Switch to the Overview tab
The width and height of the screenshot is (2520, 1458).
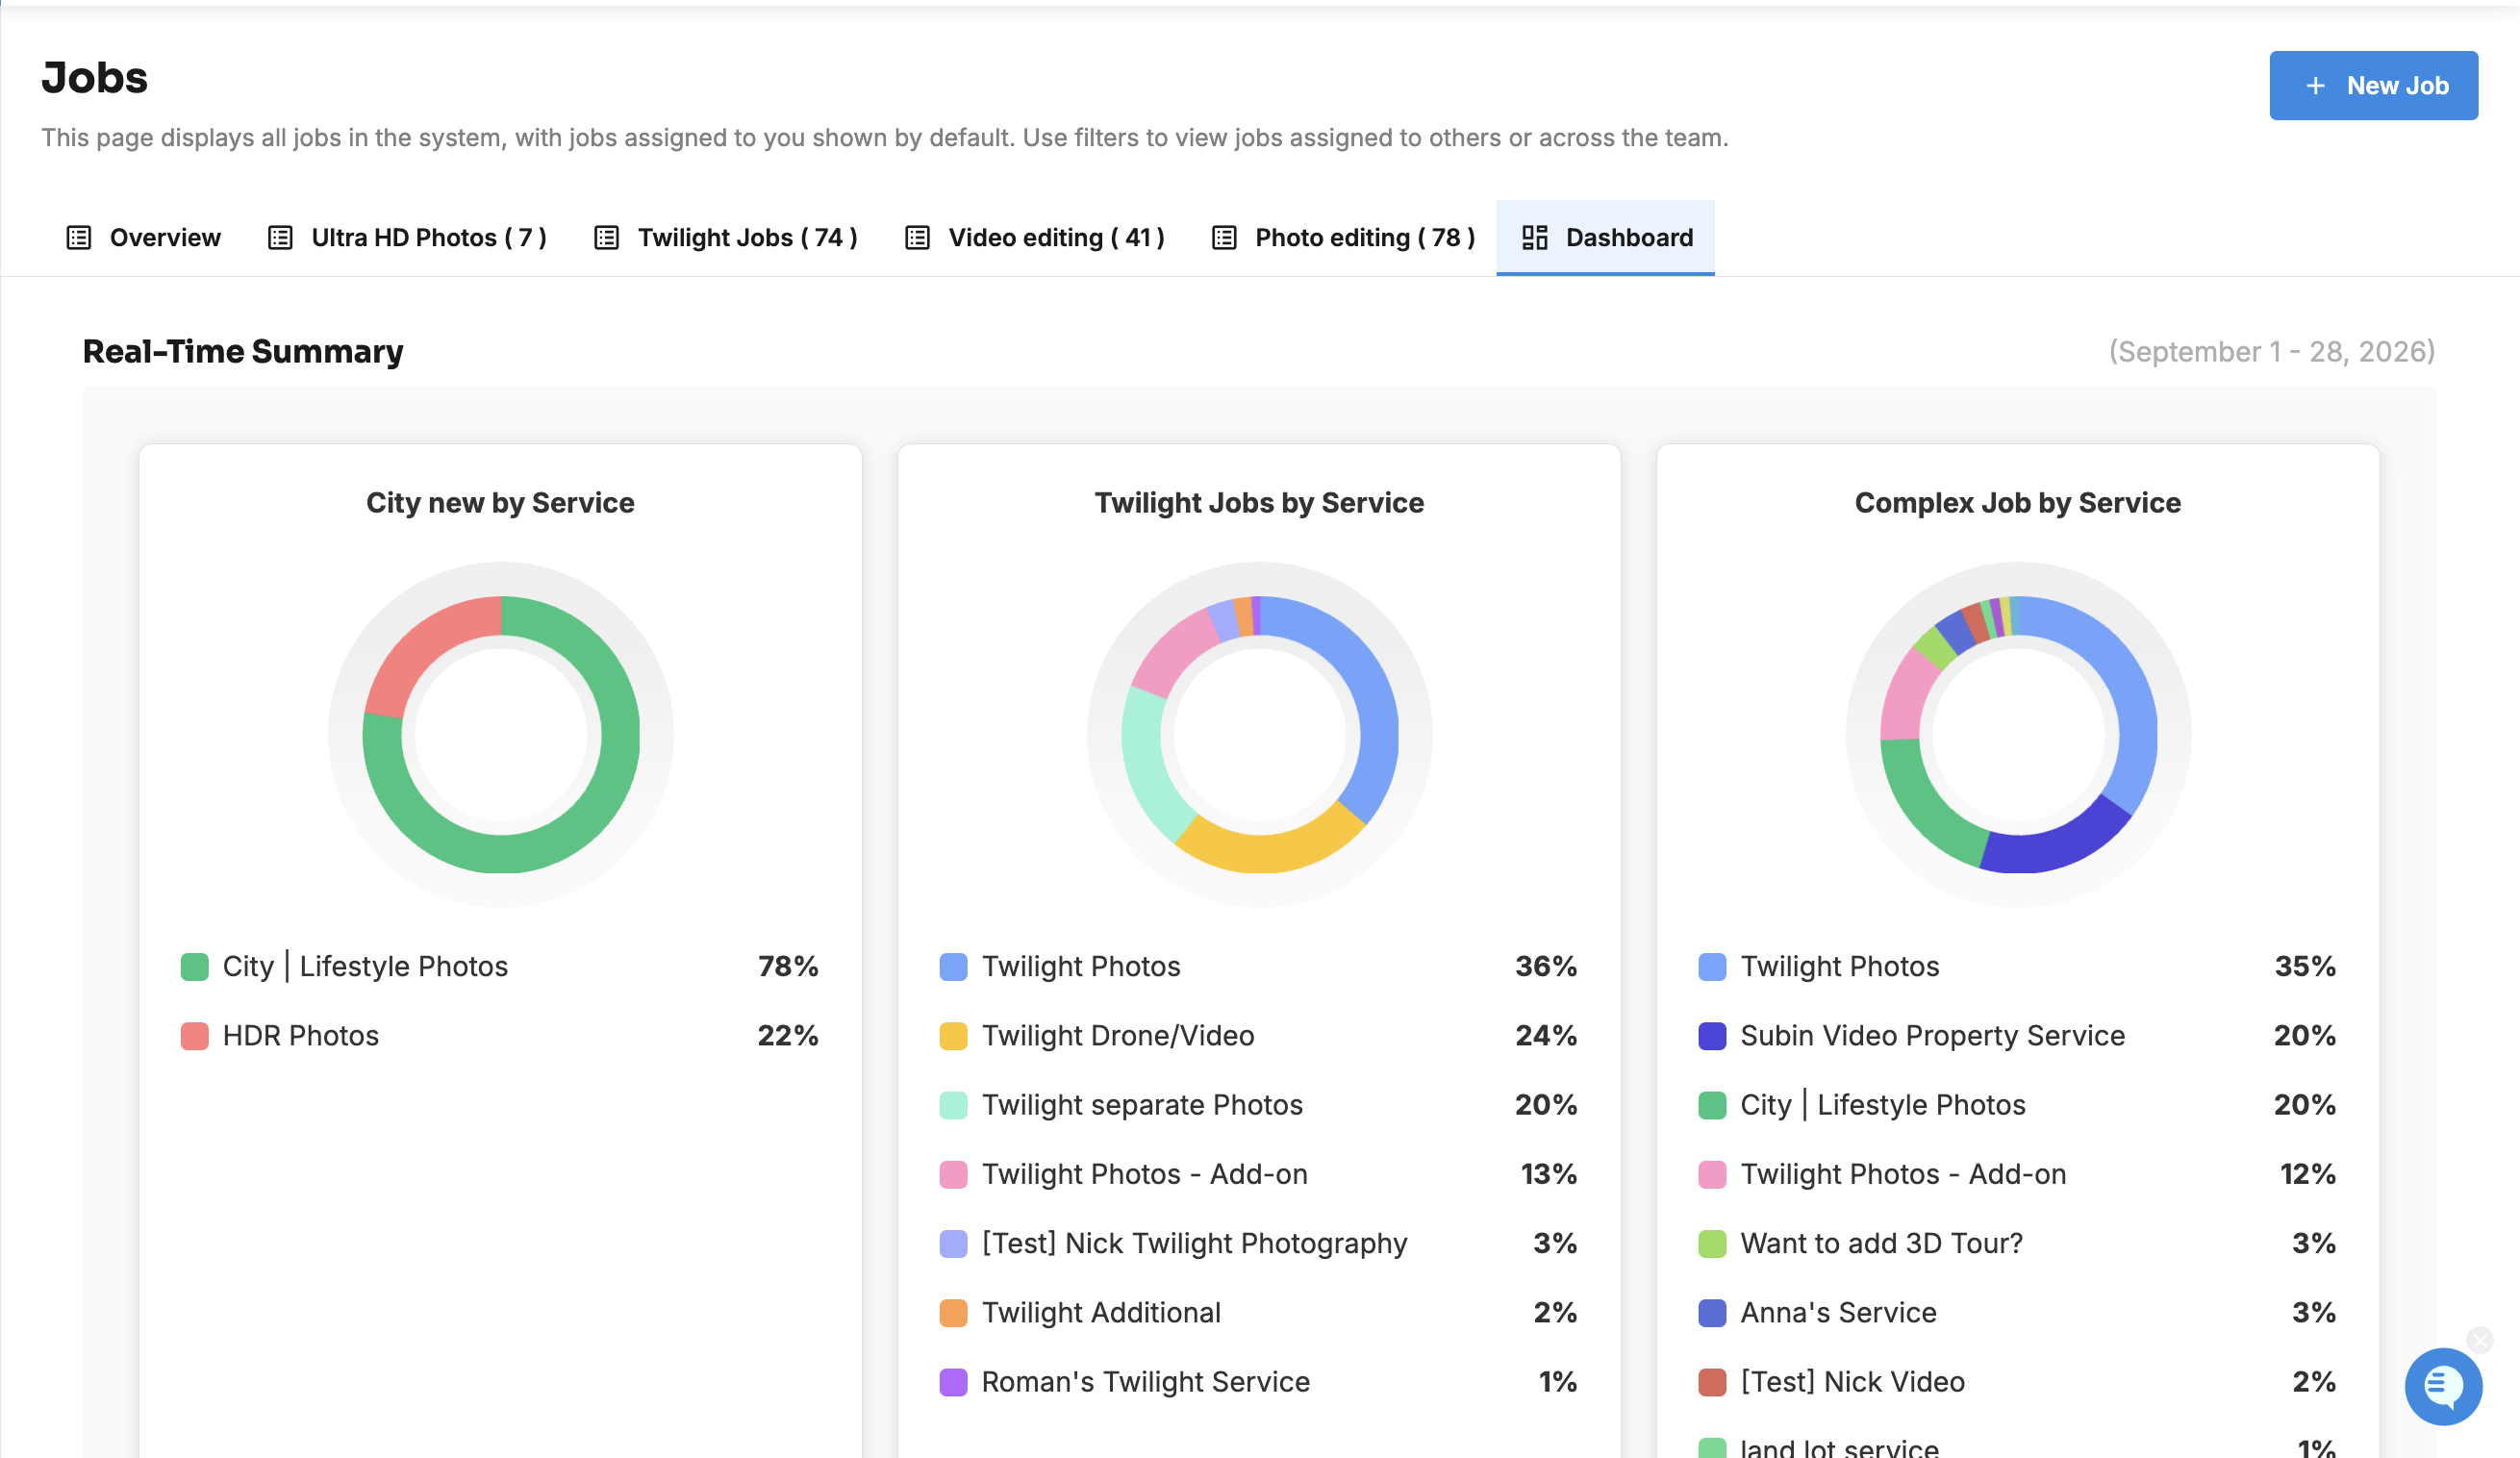click(x=143, y=238)
